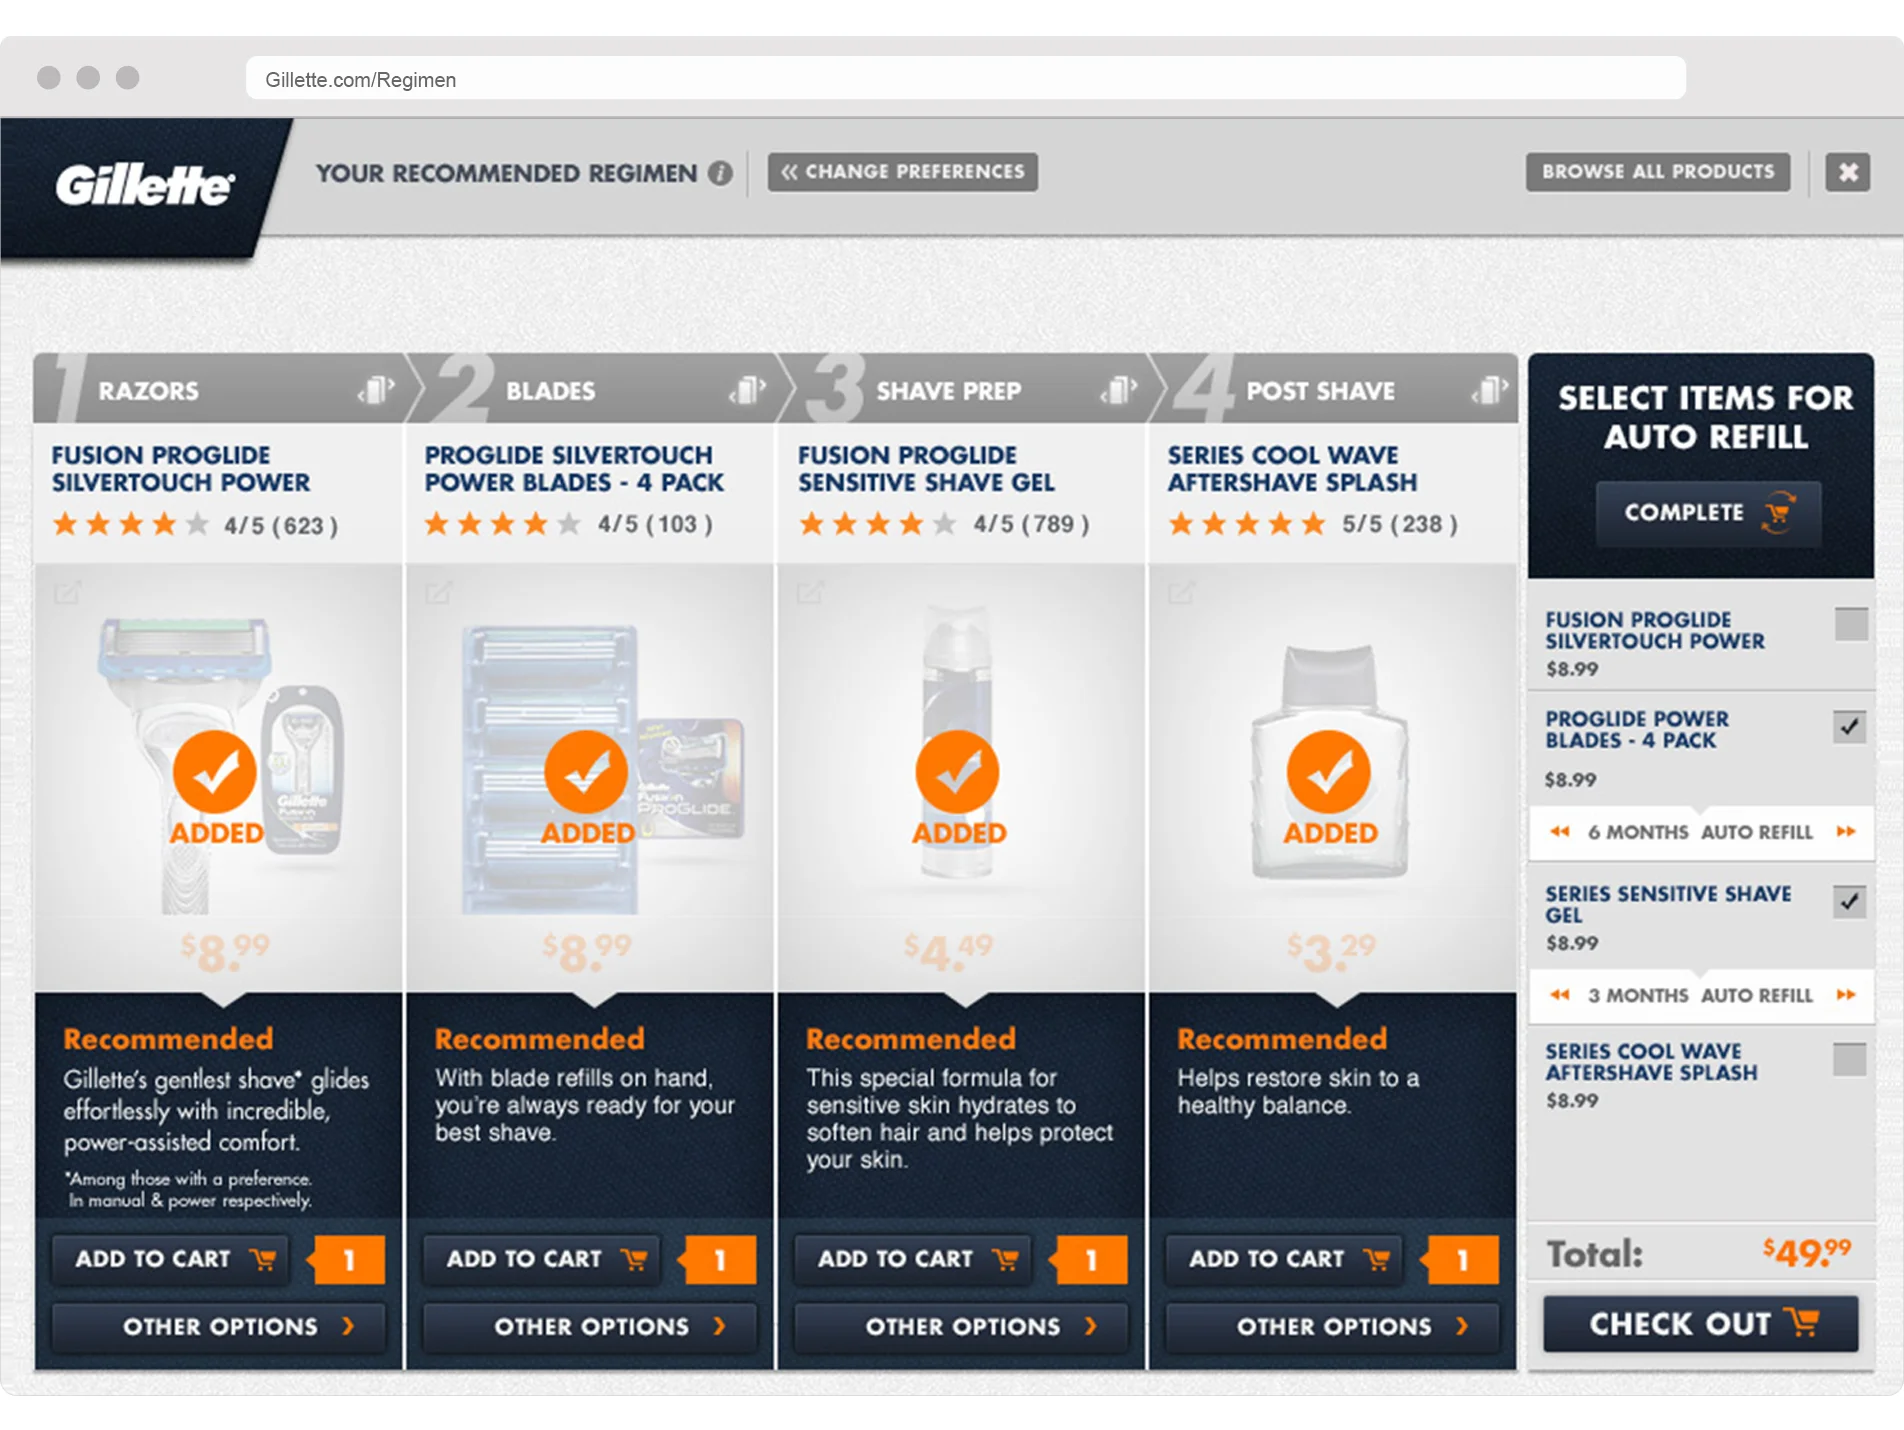Open Other Options under Post Shave
This screenshot has width=1904, height=1430.
tap(1333, 1327)
